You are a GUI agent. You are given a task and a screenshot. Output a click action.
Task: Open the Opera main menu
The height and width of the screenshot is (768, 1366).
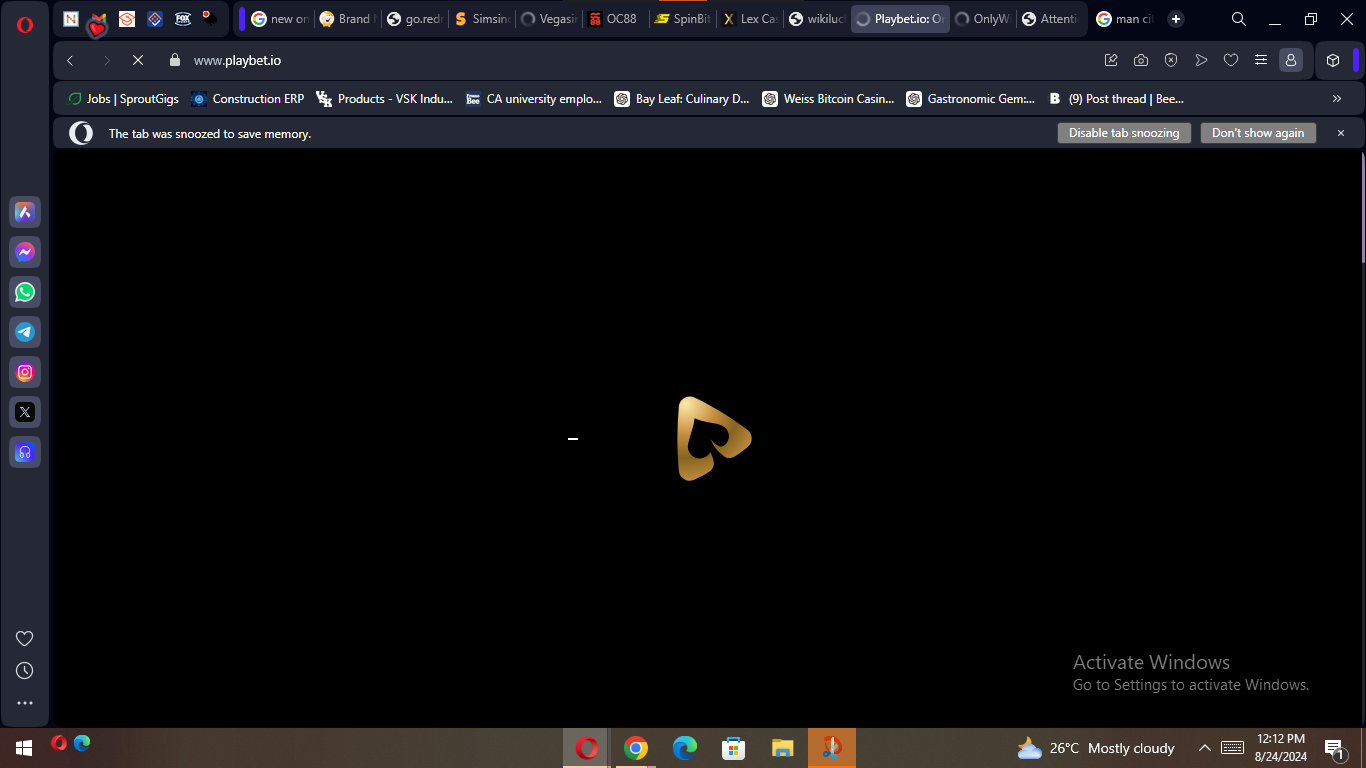[25, 25]
